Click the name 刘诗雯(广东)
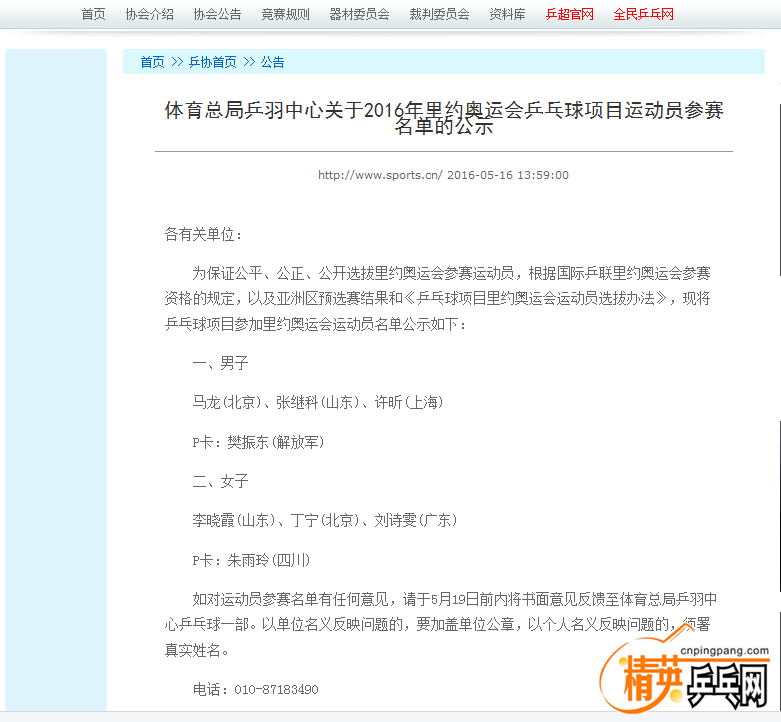Screen dimensions: 781x722 pyautogui.click(x=416, y=520)
